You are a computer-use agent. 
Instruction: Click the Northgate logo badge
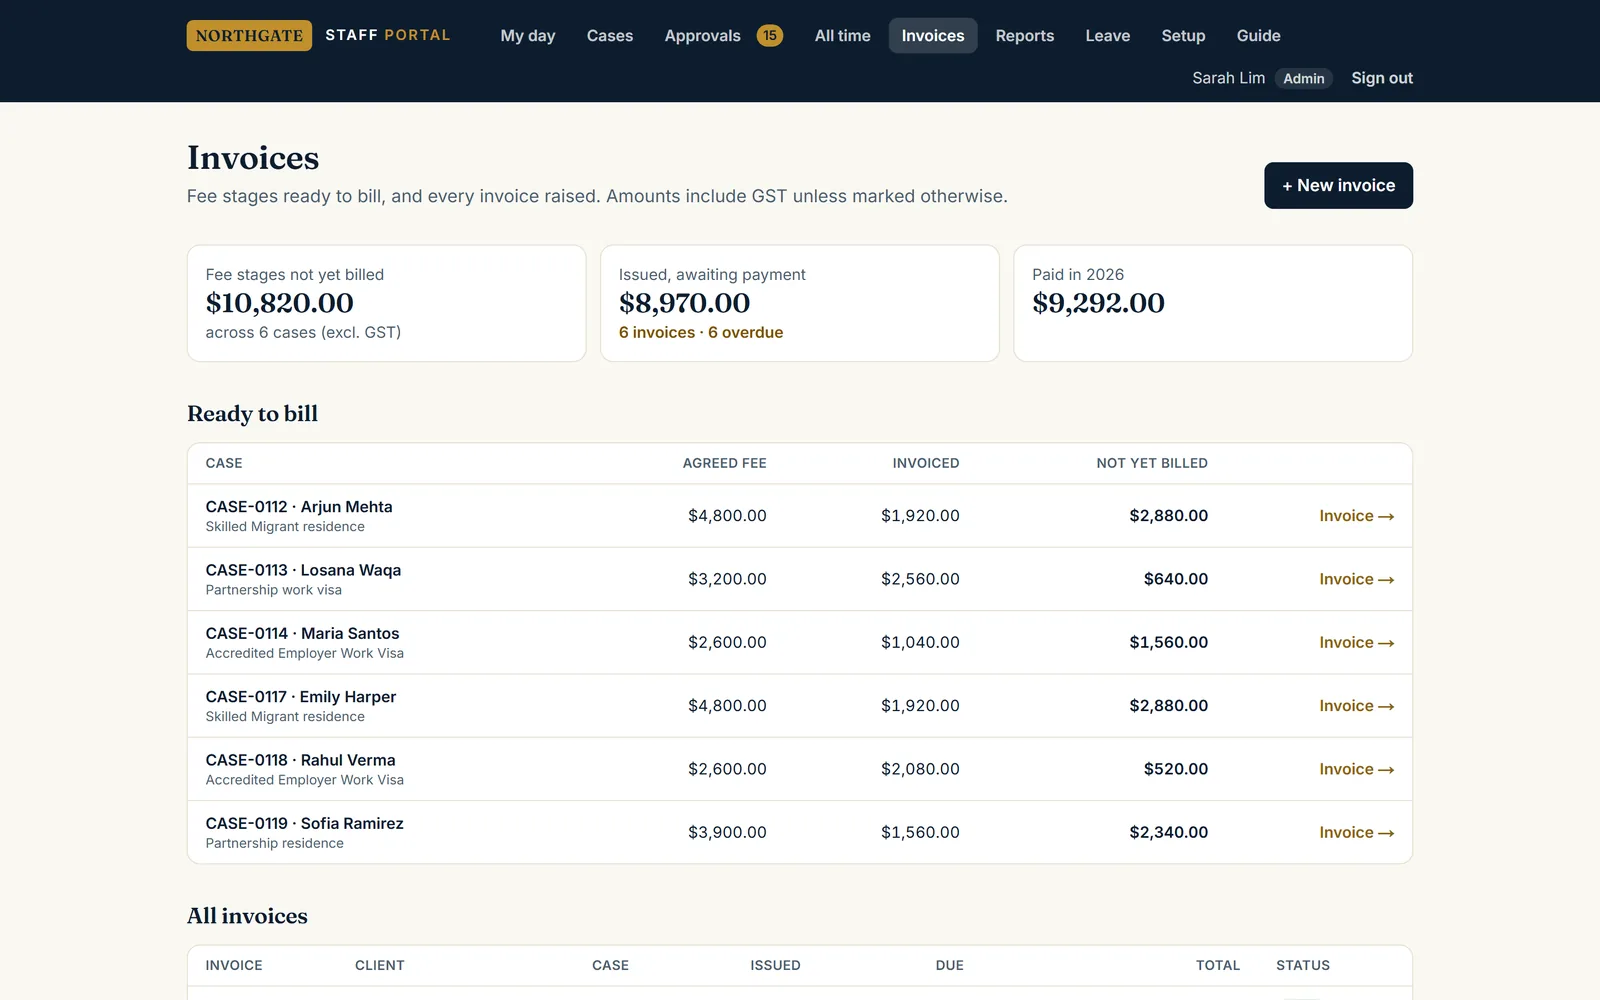(249, 35)
